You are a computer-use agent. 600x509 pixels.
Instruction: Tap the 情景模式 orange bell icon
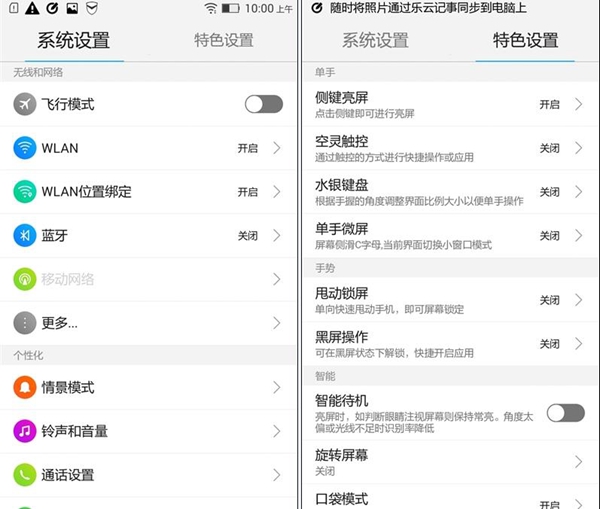coord(25,387)
